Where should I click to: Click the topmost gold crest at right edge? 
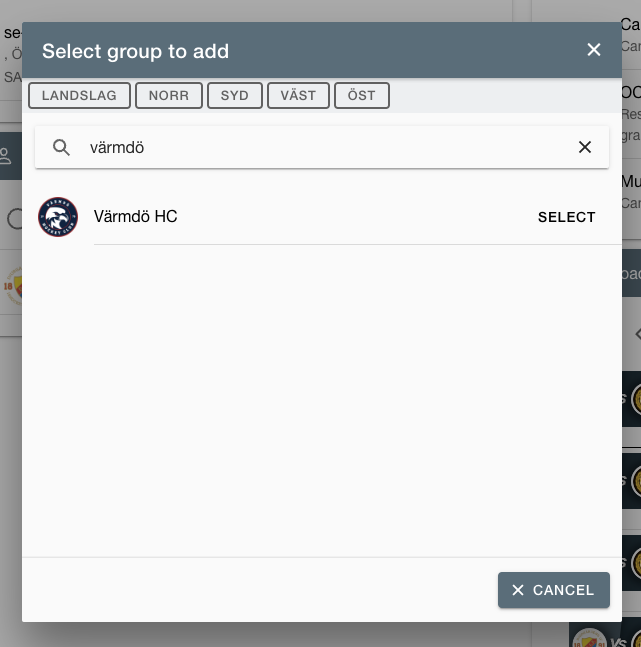coord(637,399)
